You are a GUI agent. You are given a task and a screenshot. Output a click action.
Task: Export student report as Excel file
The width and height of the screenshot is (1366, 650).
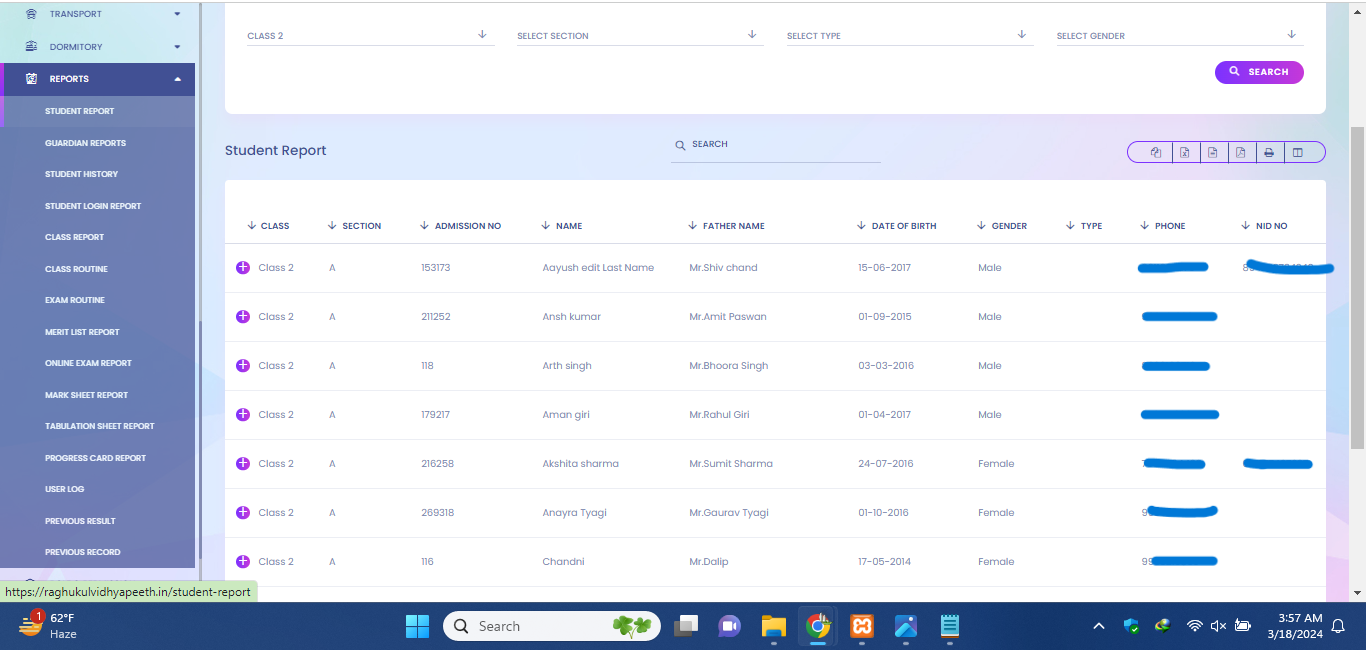tap(1184, 153)
